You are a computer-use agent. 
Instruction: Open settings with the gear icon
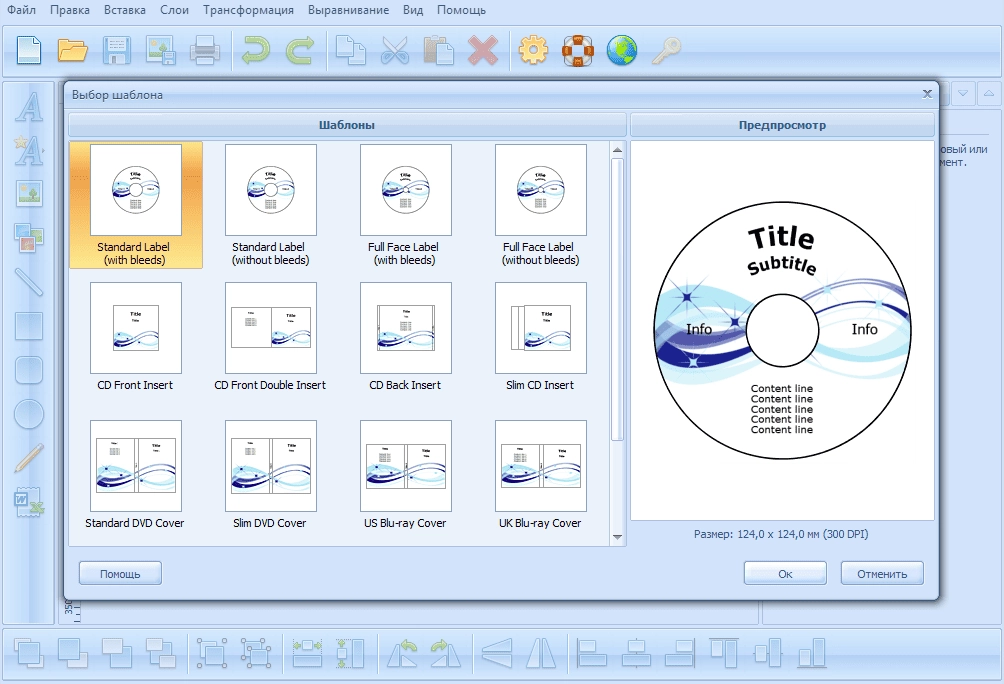click(x=533, y=50)
